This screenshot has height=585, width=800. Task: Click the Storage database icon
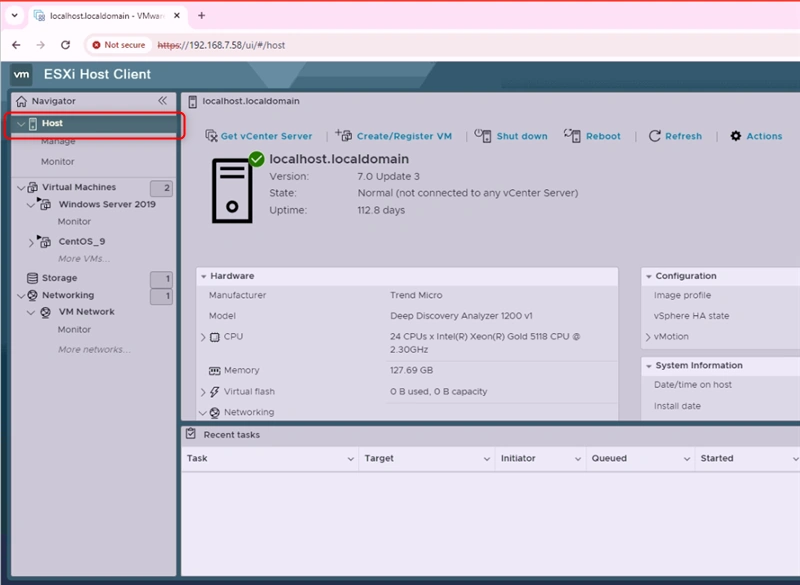(32, 278)
